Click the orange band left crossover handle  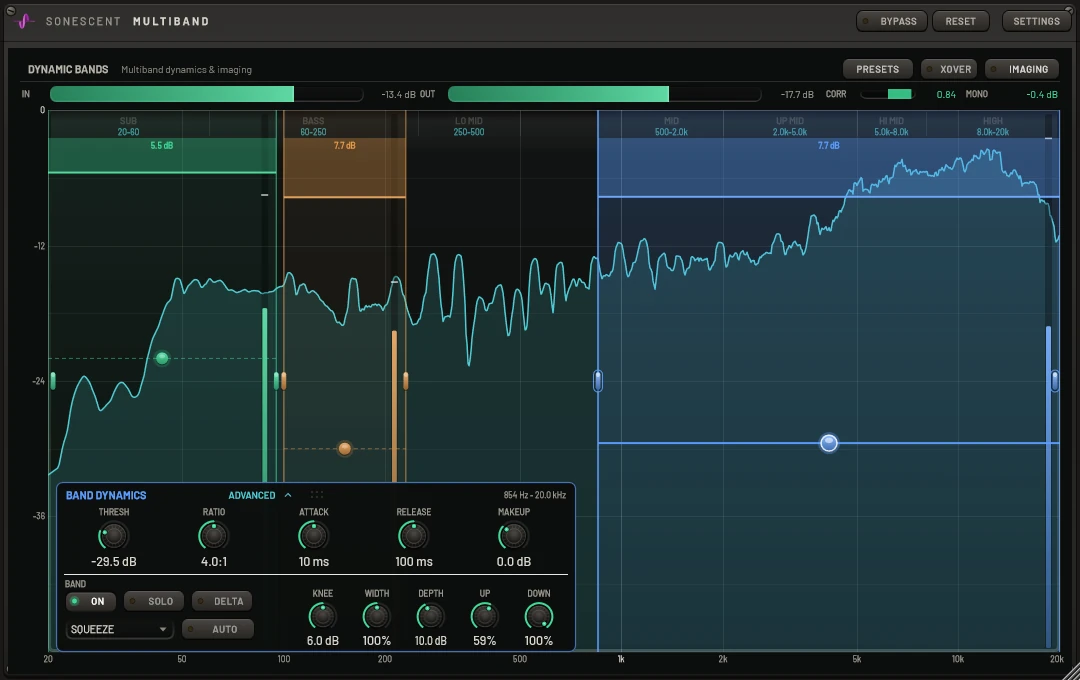[x=284, y=380]
